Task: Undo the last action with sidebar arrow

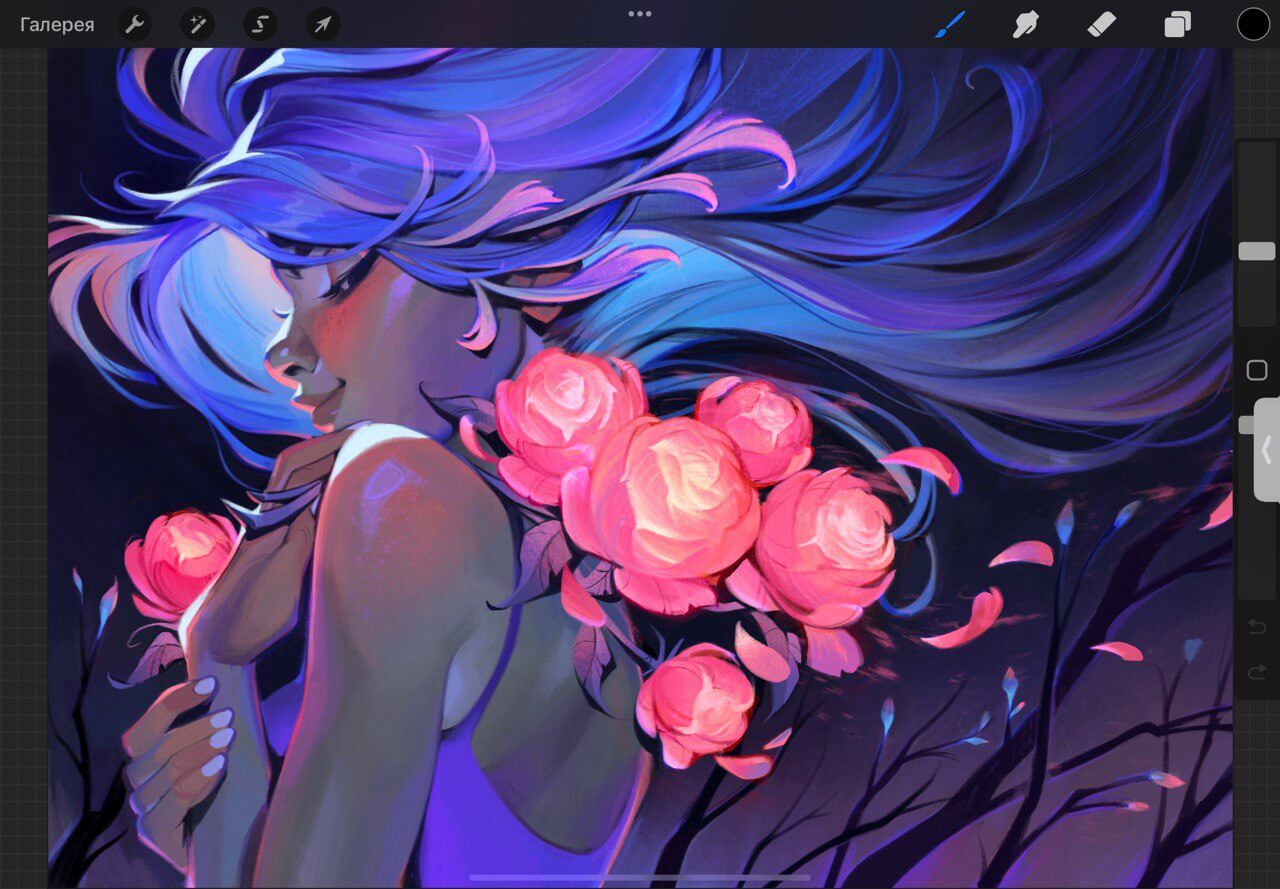Action: click(1257, 627)
